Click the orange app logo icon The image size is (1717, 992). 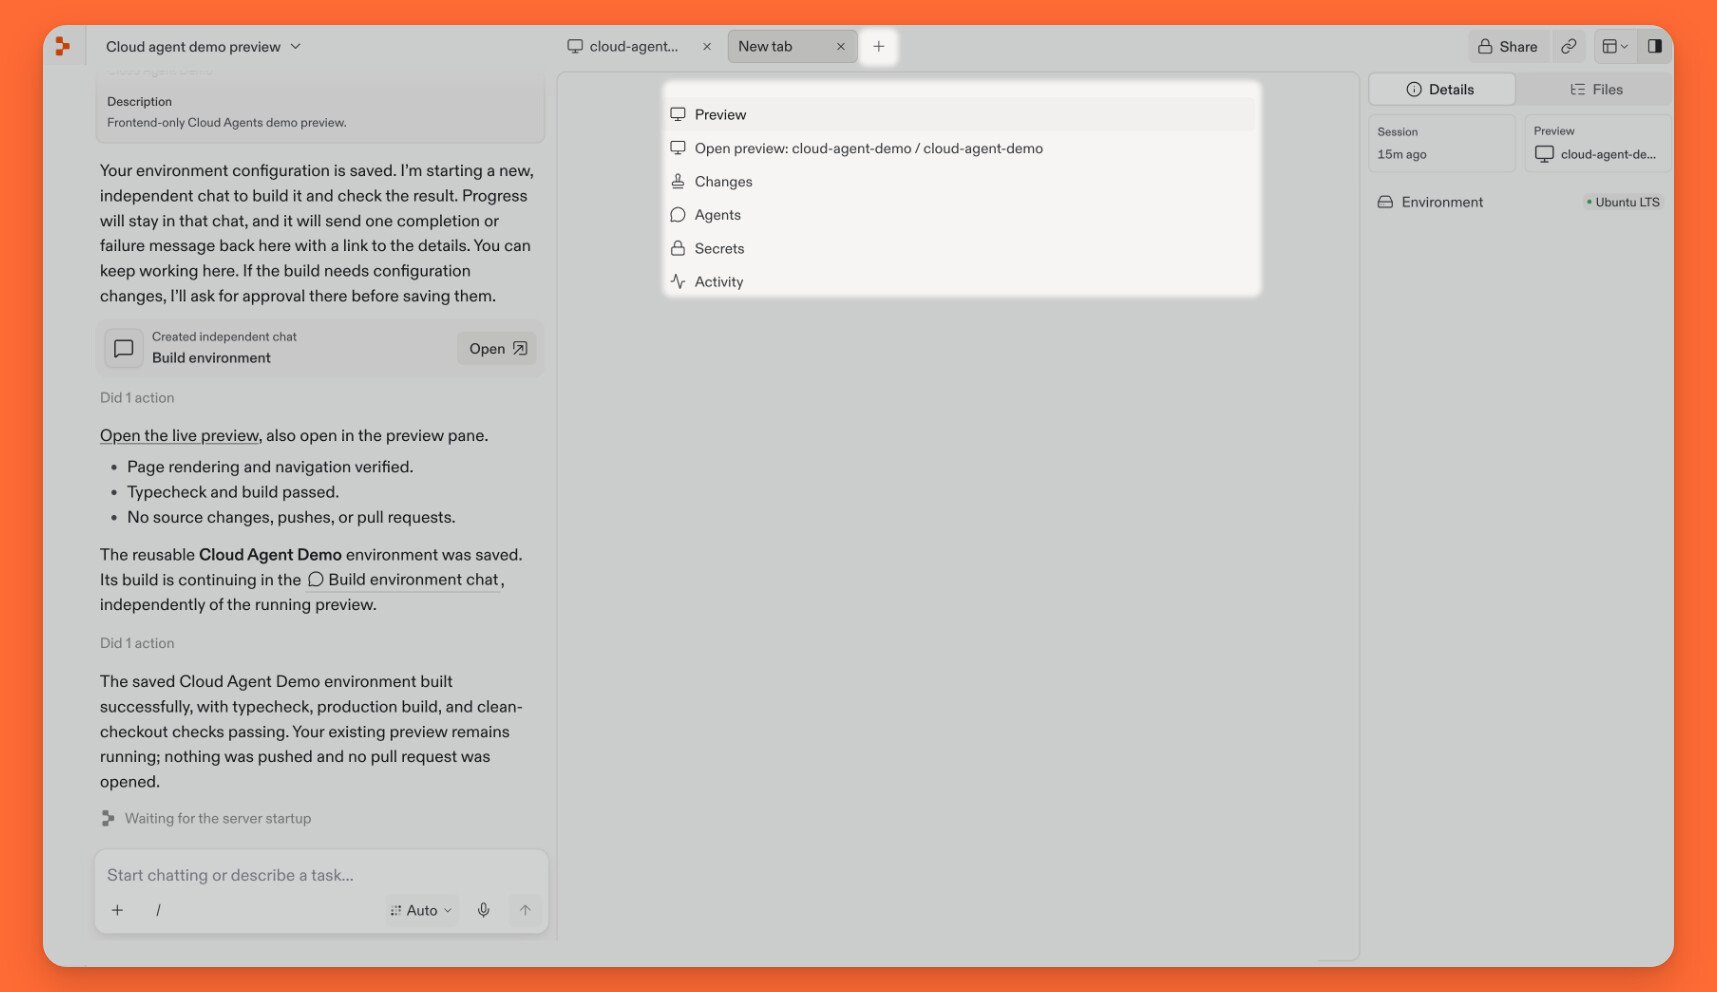pos(62,46)
